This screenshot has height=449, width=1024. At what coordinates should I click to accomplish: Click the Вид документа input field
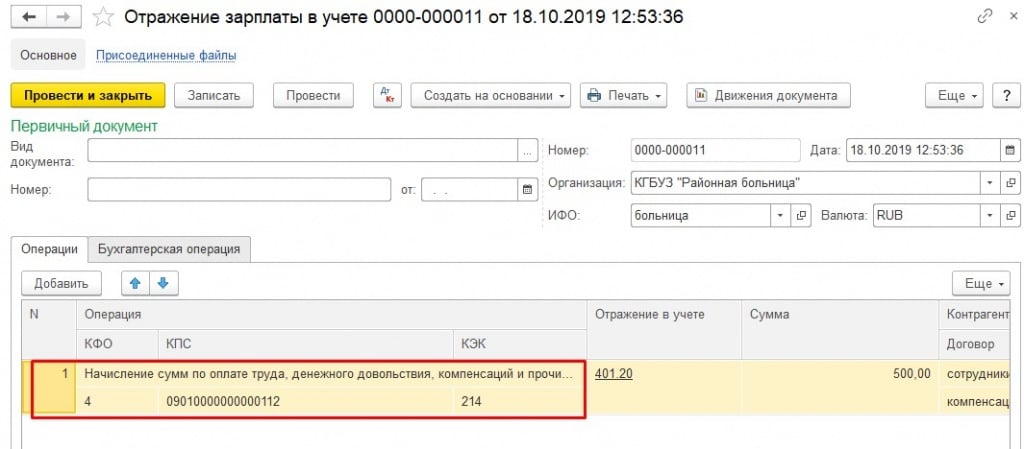pos(302,151)
